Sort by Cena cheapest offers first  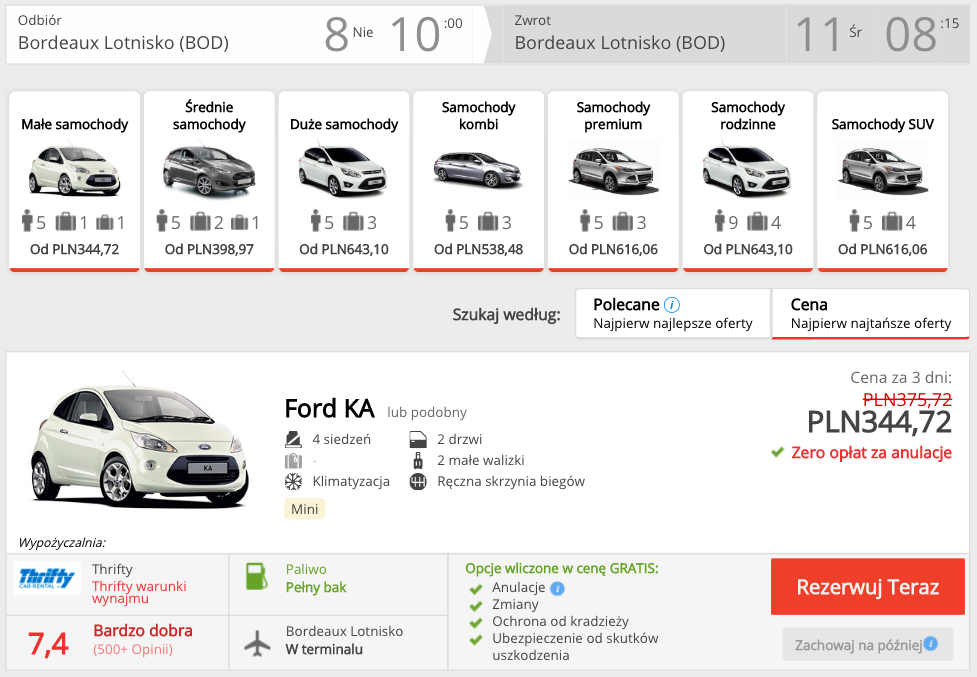(x=870, y=314)
